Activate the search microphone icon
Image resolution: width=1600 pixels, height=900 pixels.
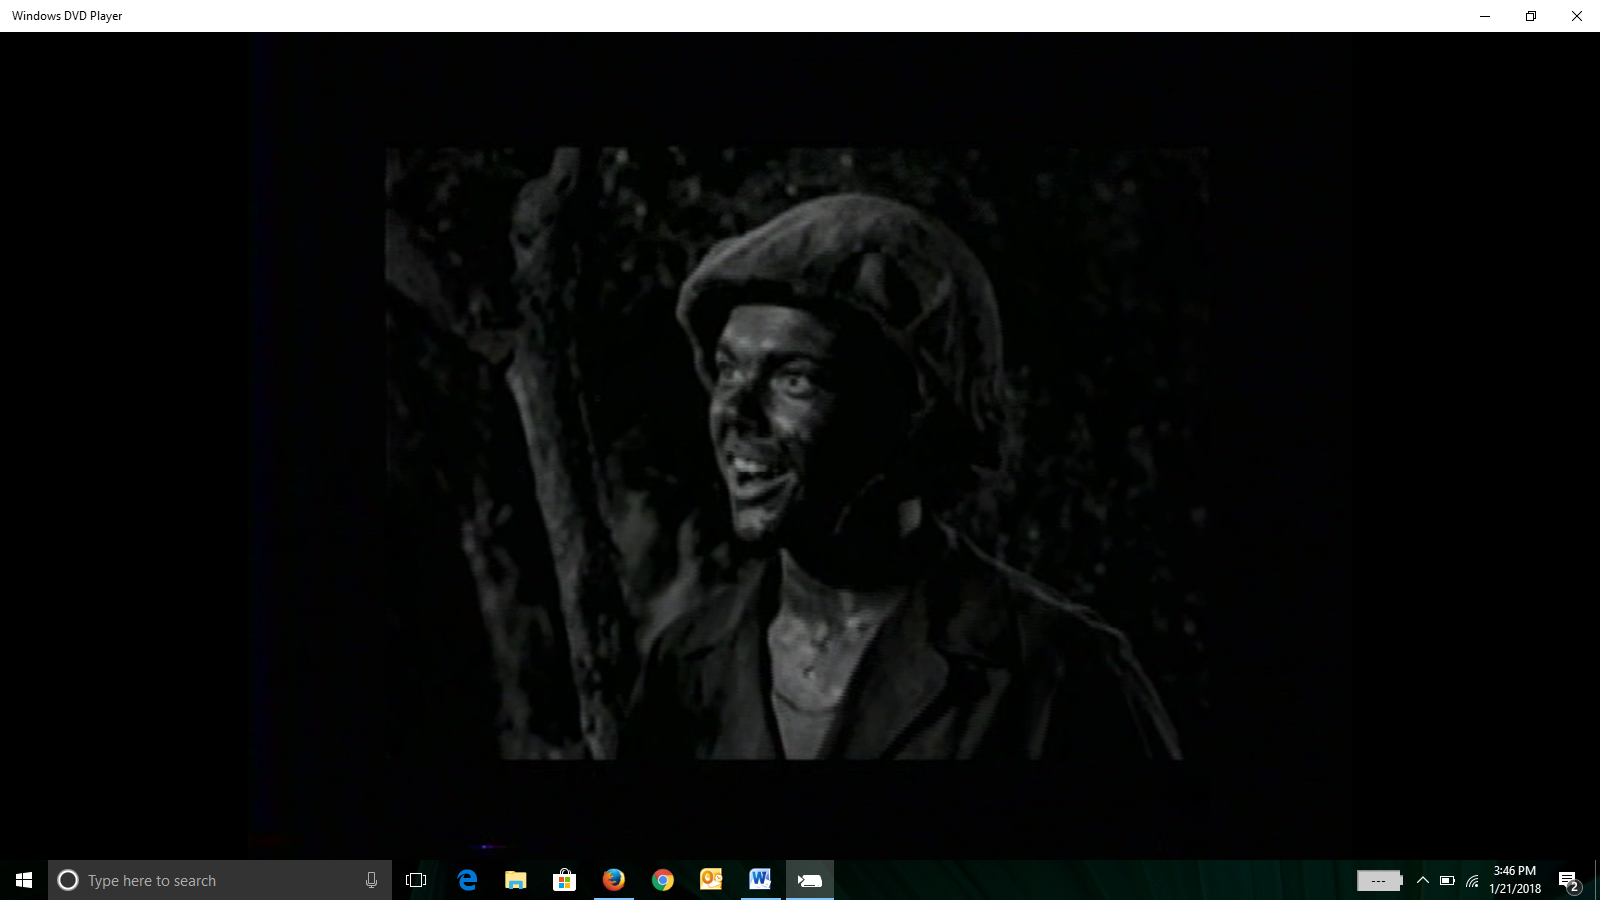coord(371,880)
